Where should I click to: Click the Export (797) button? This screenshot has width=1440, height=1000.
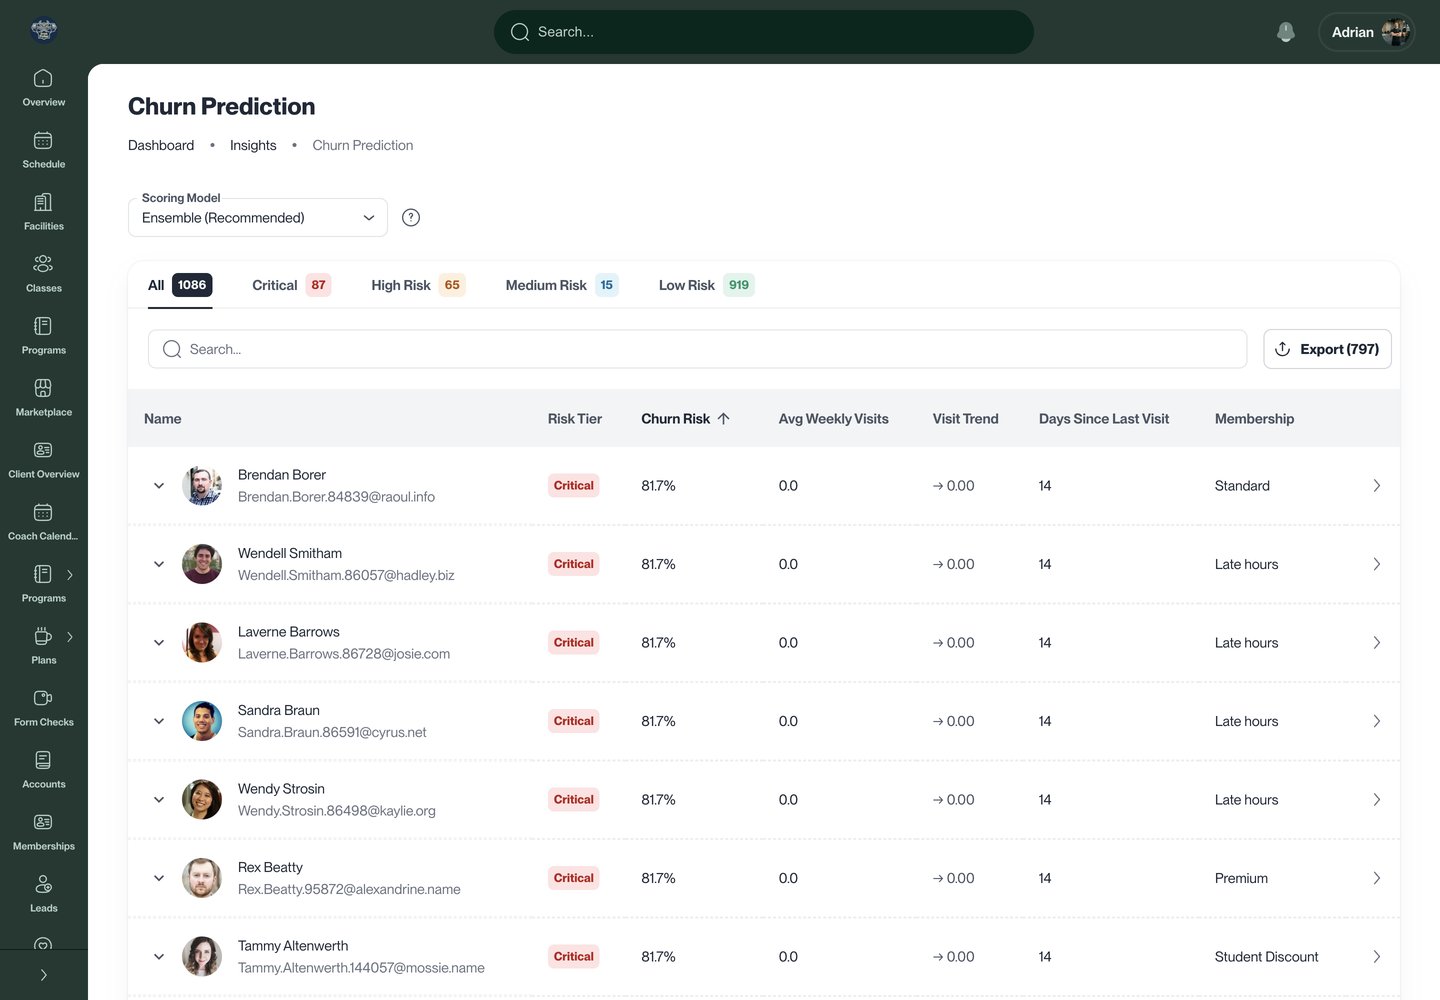1327,349
